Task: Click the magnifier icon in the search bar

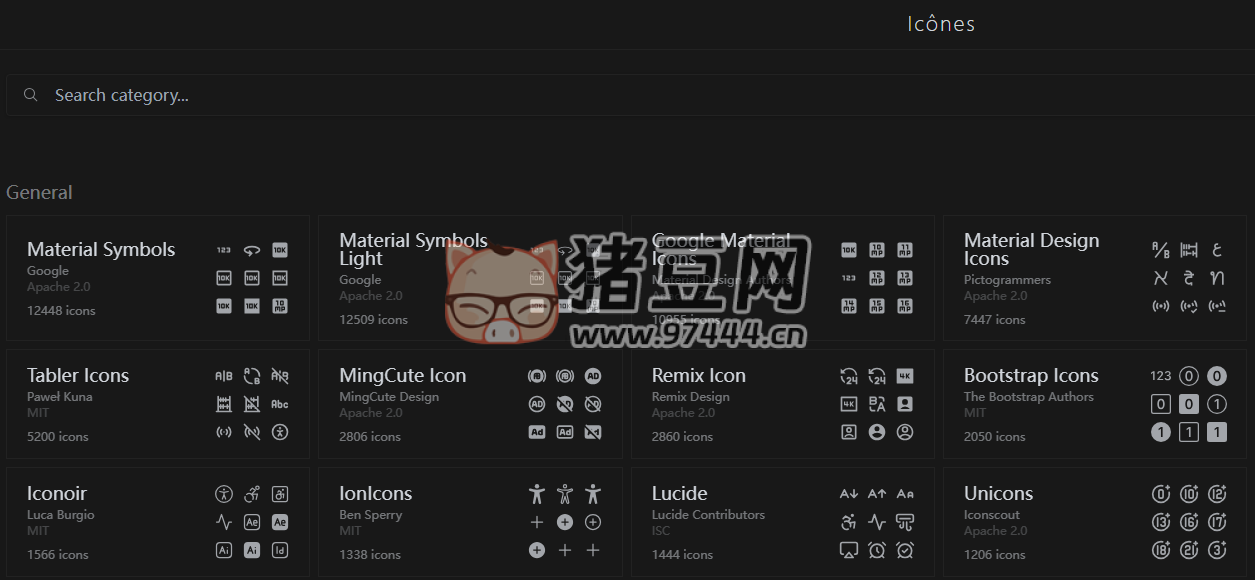Action: pos(31,95)
